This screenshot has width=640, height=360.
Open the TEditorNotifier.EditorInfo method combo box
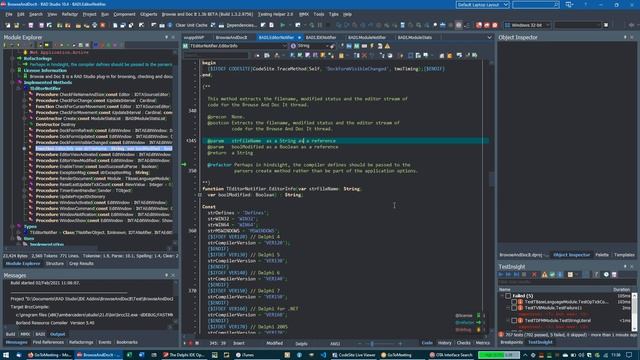coord(235,46)
